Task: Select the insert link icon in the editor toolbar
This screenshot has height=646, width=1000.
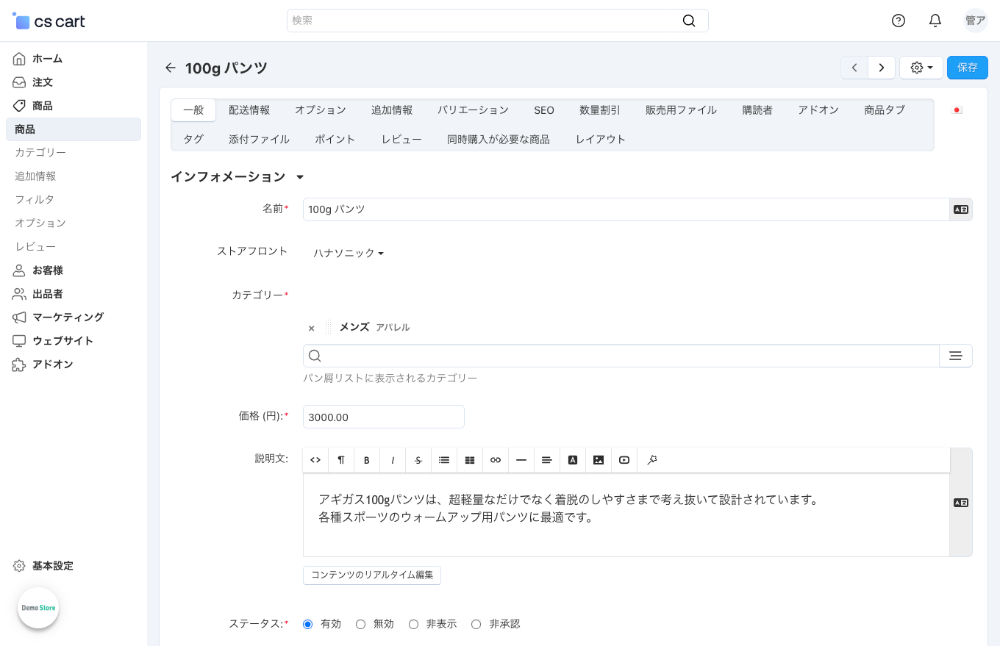Action: 495,460
